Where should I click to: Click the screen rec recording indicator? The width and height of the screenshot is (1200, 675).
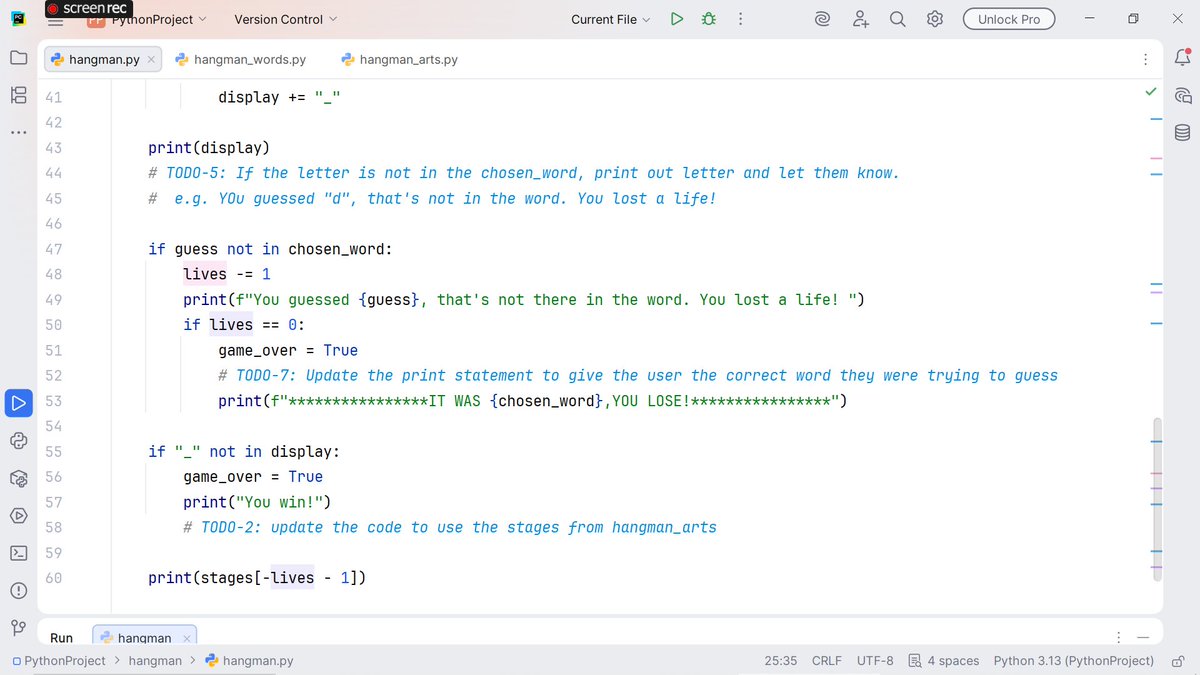(x=89, y=8)
